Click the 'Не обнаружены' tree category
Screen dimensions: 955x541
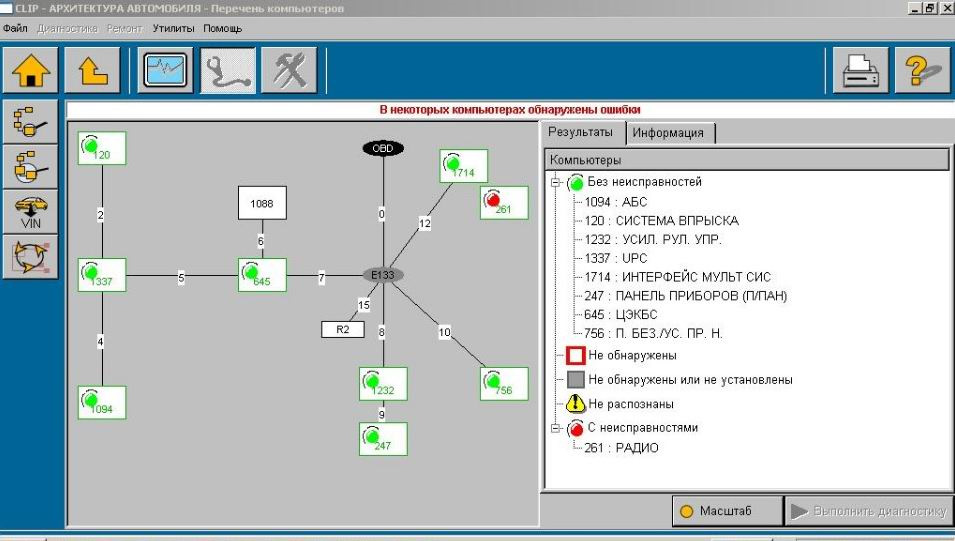632,355
